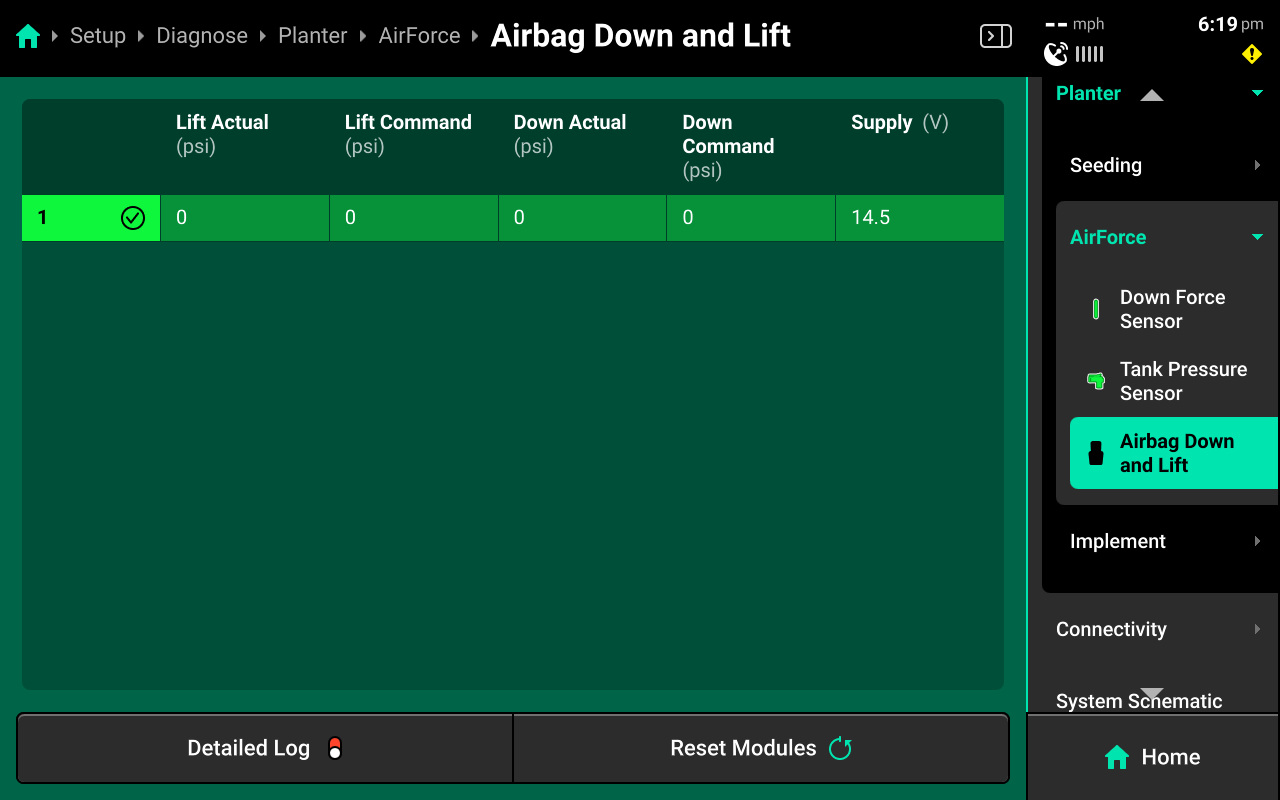Expand the Seeding submenu
This screenshot has height=800, width=1280.
(x=1257, y=165)
